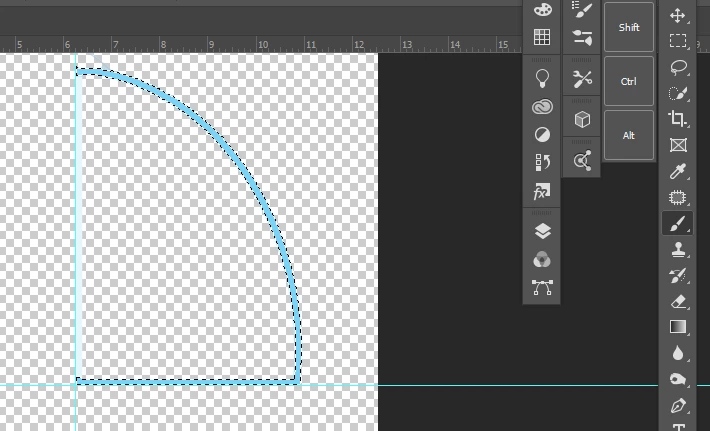
Task: Select the Rectangular Marquee tool
Action: pyautogui.click(x=677, y=41)
